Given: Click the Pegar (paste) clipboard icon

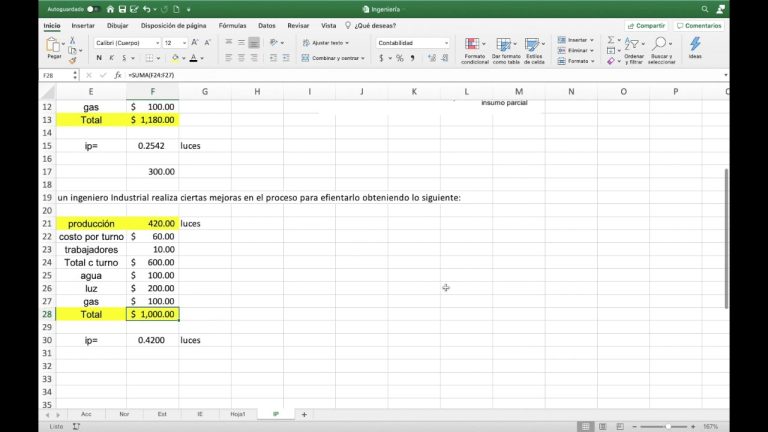Looking at the screenshot, I should click(54, 45).
